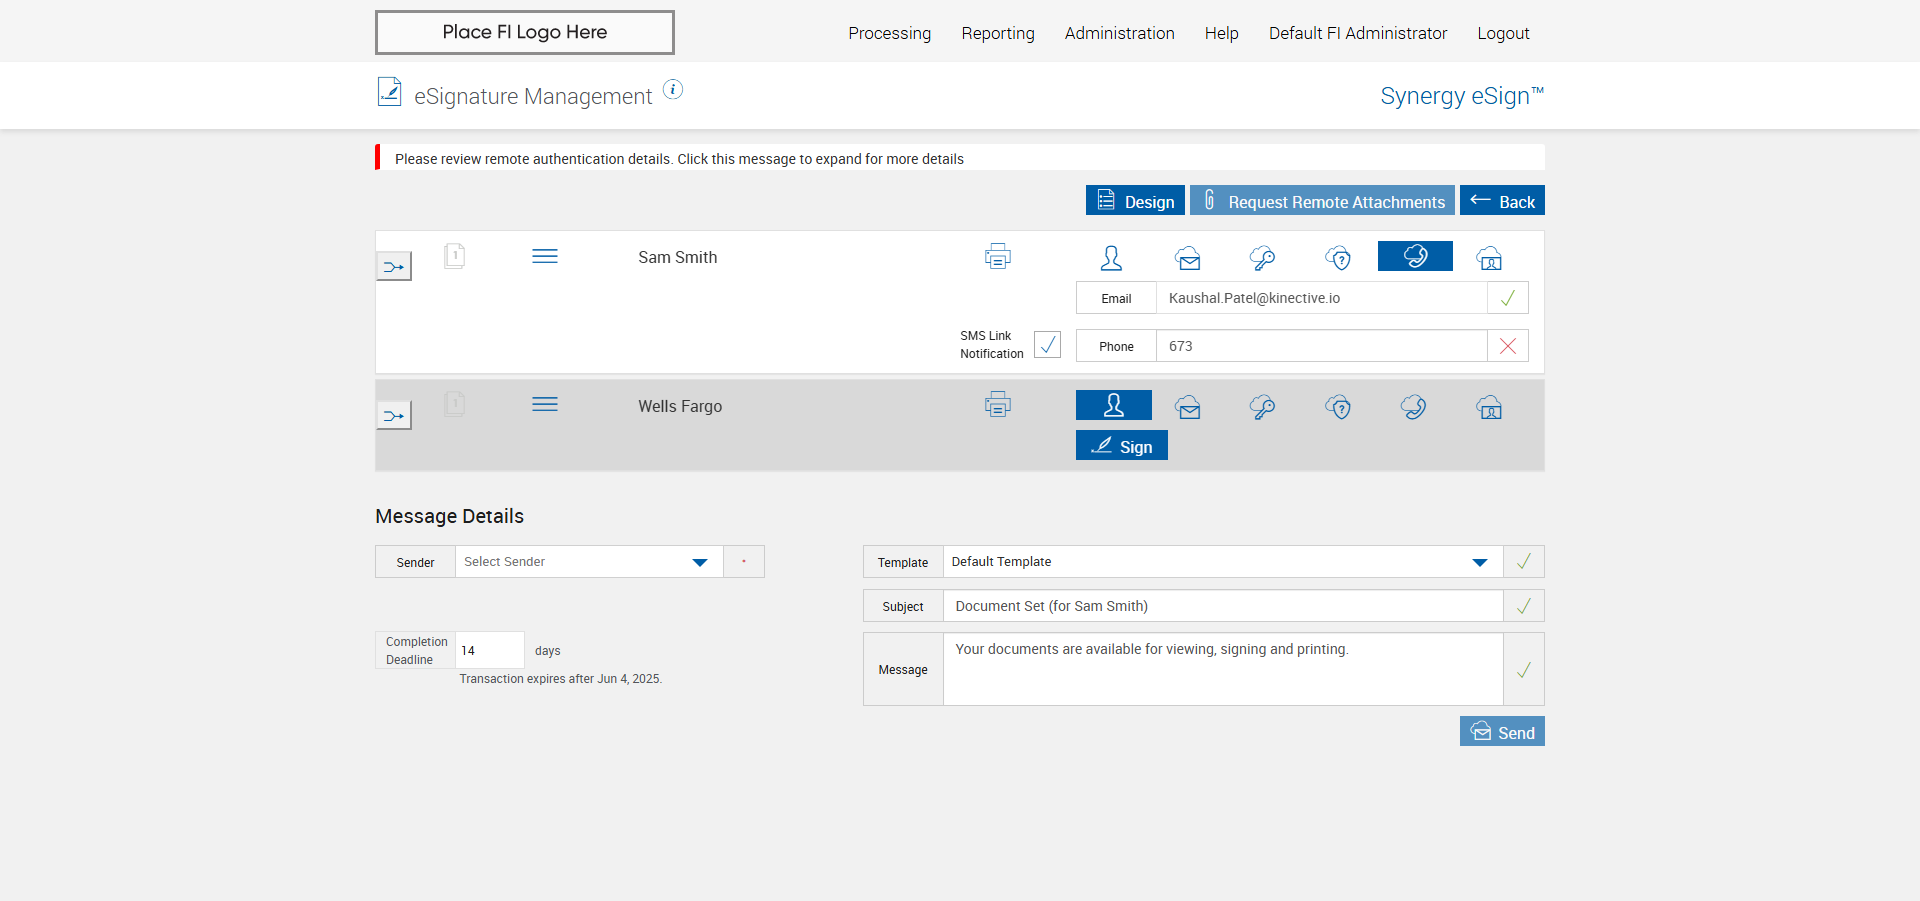Viewport: 1920px width, 901px height.
Task: Click the in-person signer icon for Sam Smith
Action: point(1111,258)
